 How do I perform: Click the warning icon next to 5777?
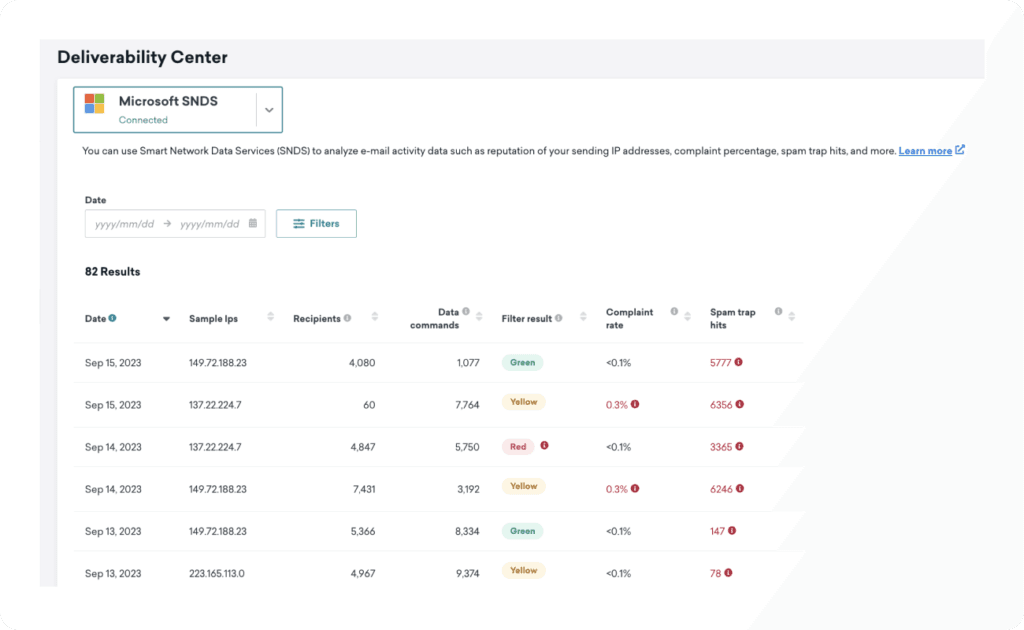pos(738,363)
